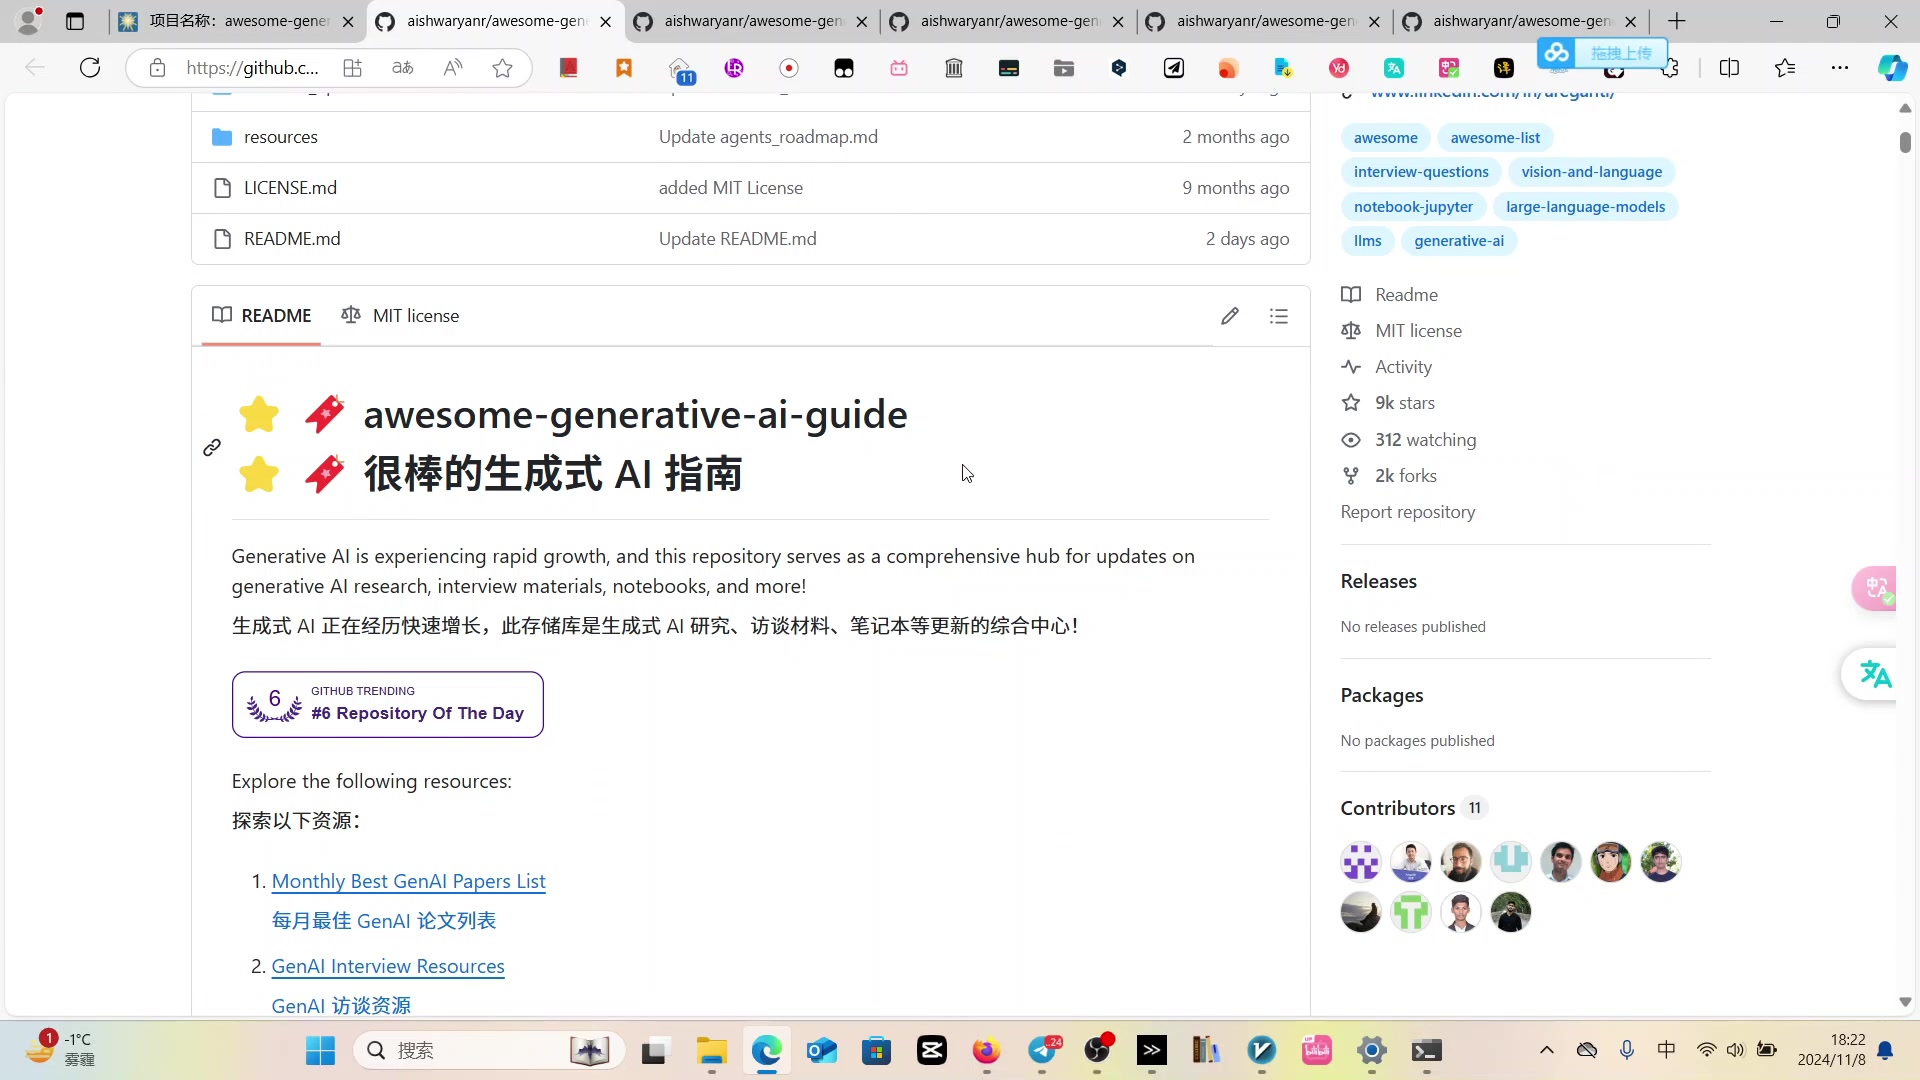Open the tab actions menu icon

point(75,21)
